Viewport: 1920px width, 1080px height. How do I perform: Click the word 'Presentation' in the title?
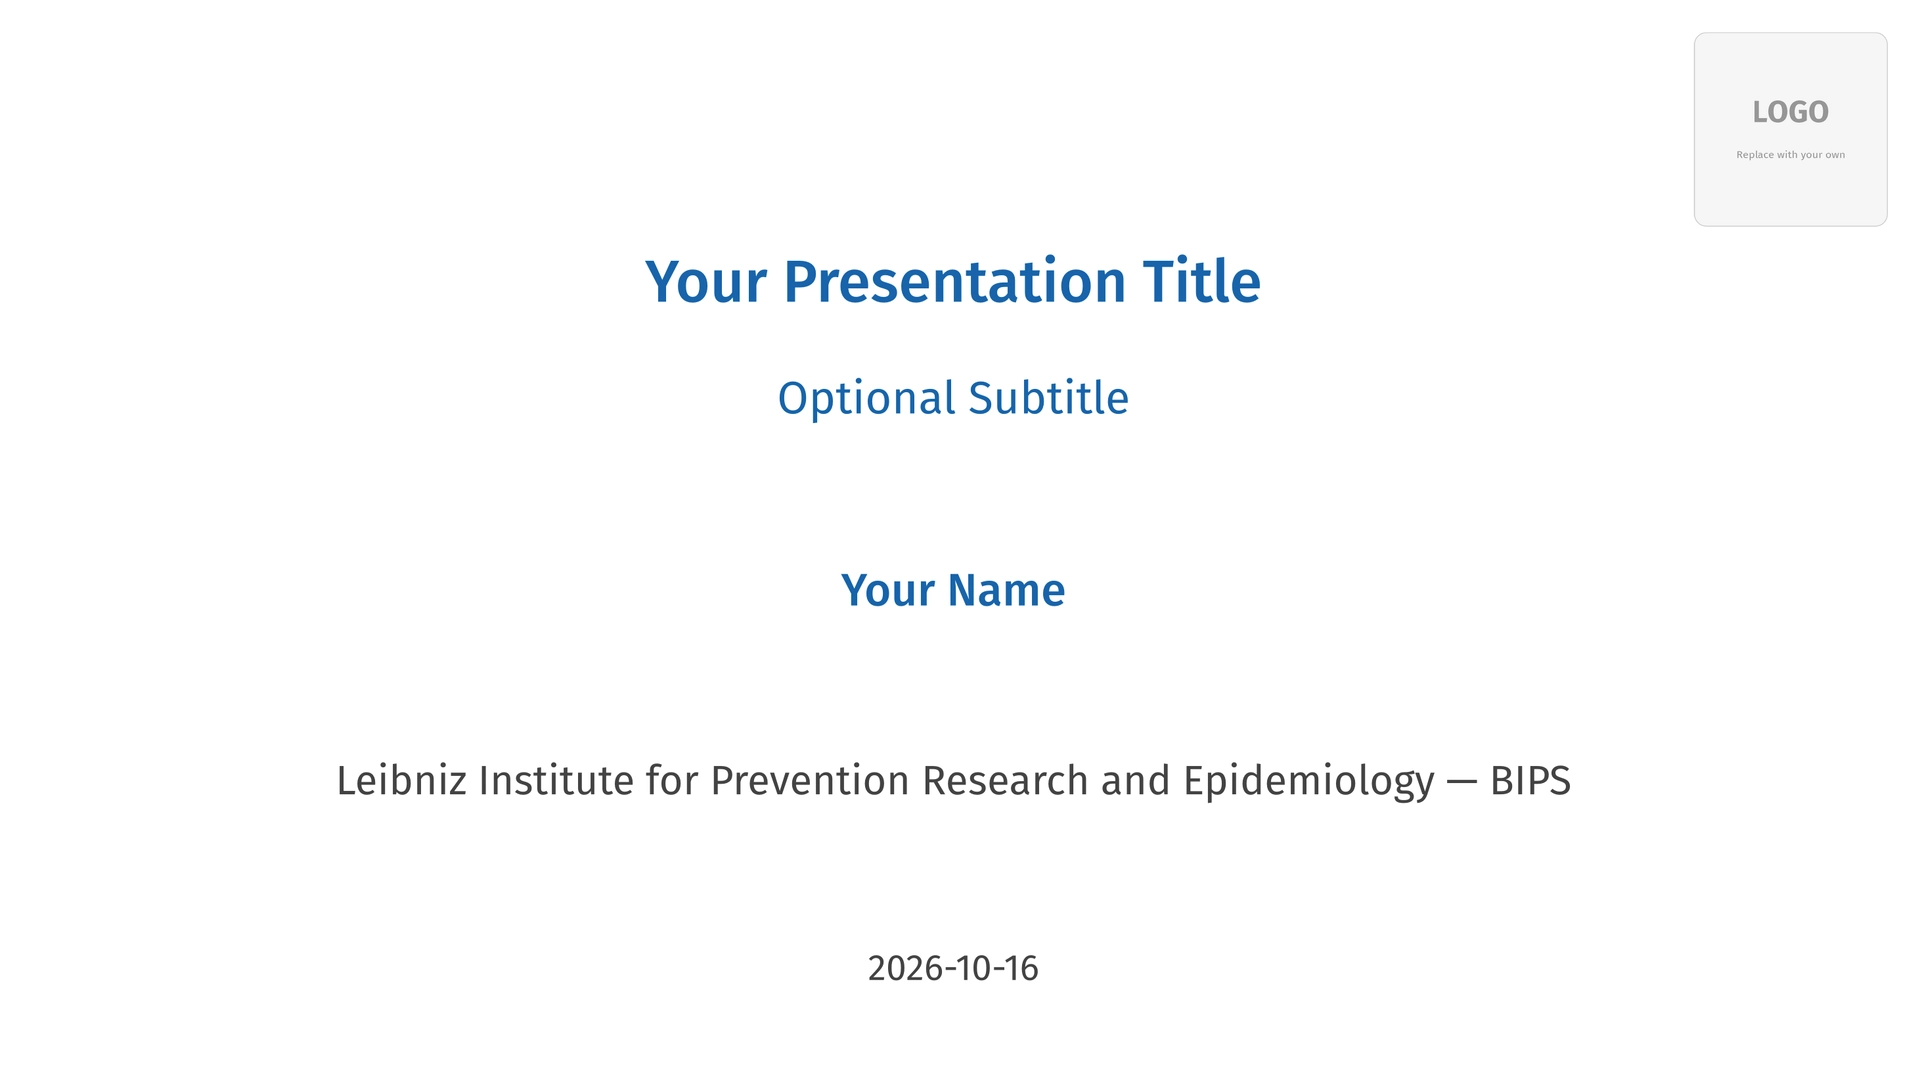click(955, 281)
